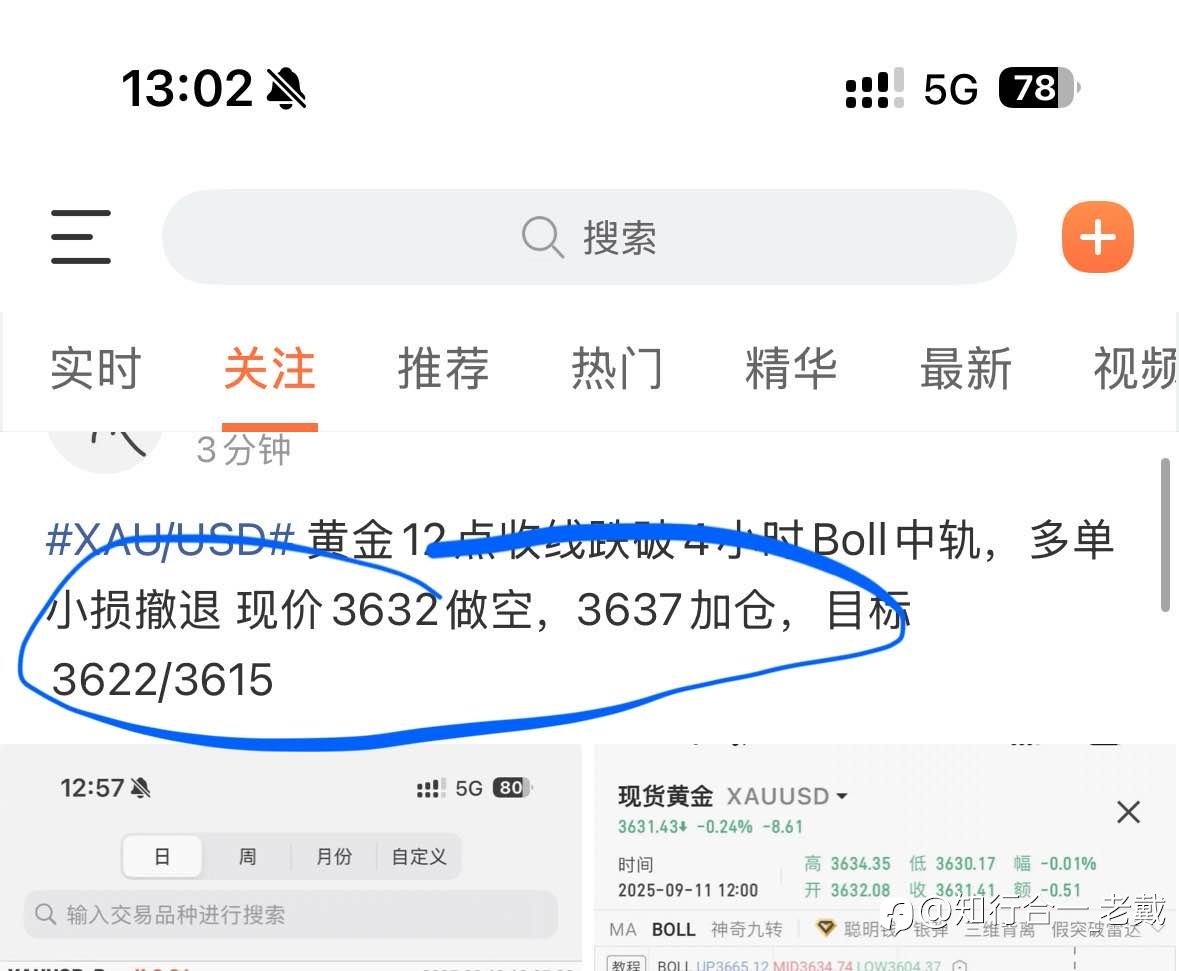This screenshot has width=1179, height=971.
Task: Select the BOLL indicator
Action: pyautogui.click(x=673, y=930)
